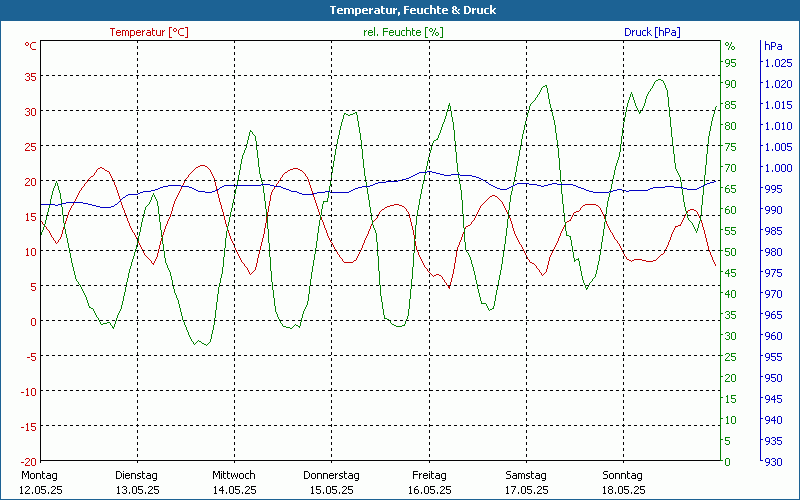This screenshot has width=800, height=500.
Task: Click humidity axis value 55
Action: pyautogui.click(x=731, y=231)
